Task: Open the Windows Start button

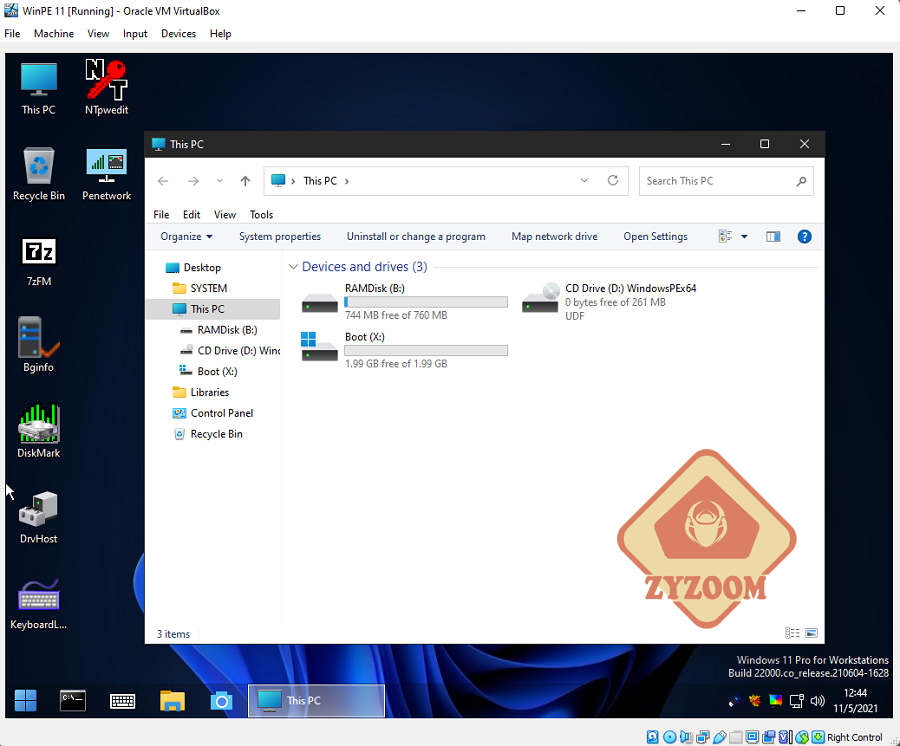Action: (x=25, y=701)
